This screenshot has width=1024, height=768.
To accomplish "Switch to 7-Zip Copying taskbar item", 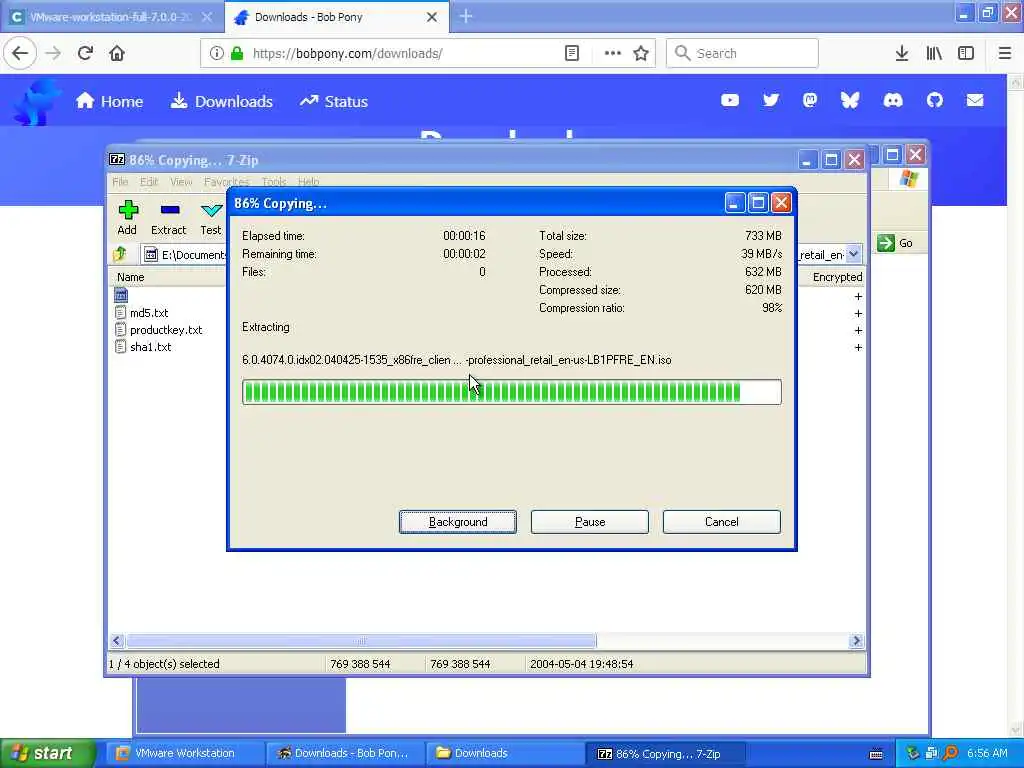I will click(667, 754).
